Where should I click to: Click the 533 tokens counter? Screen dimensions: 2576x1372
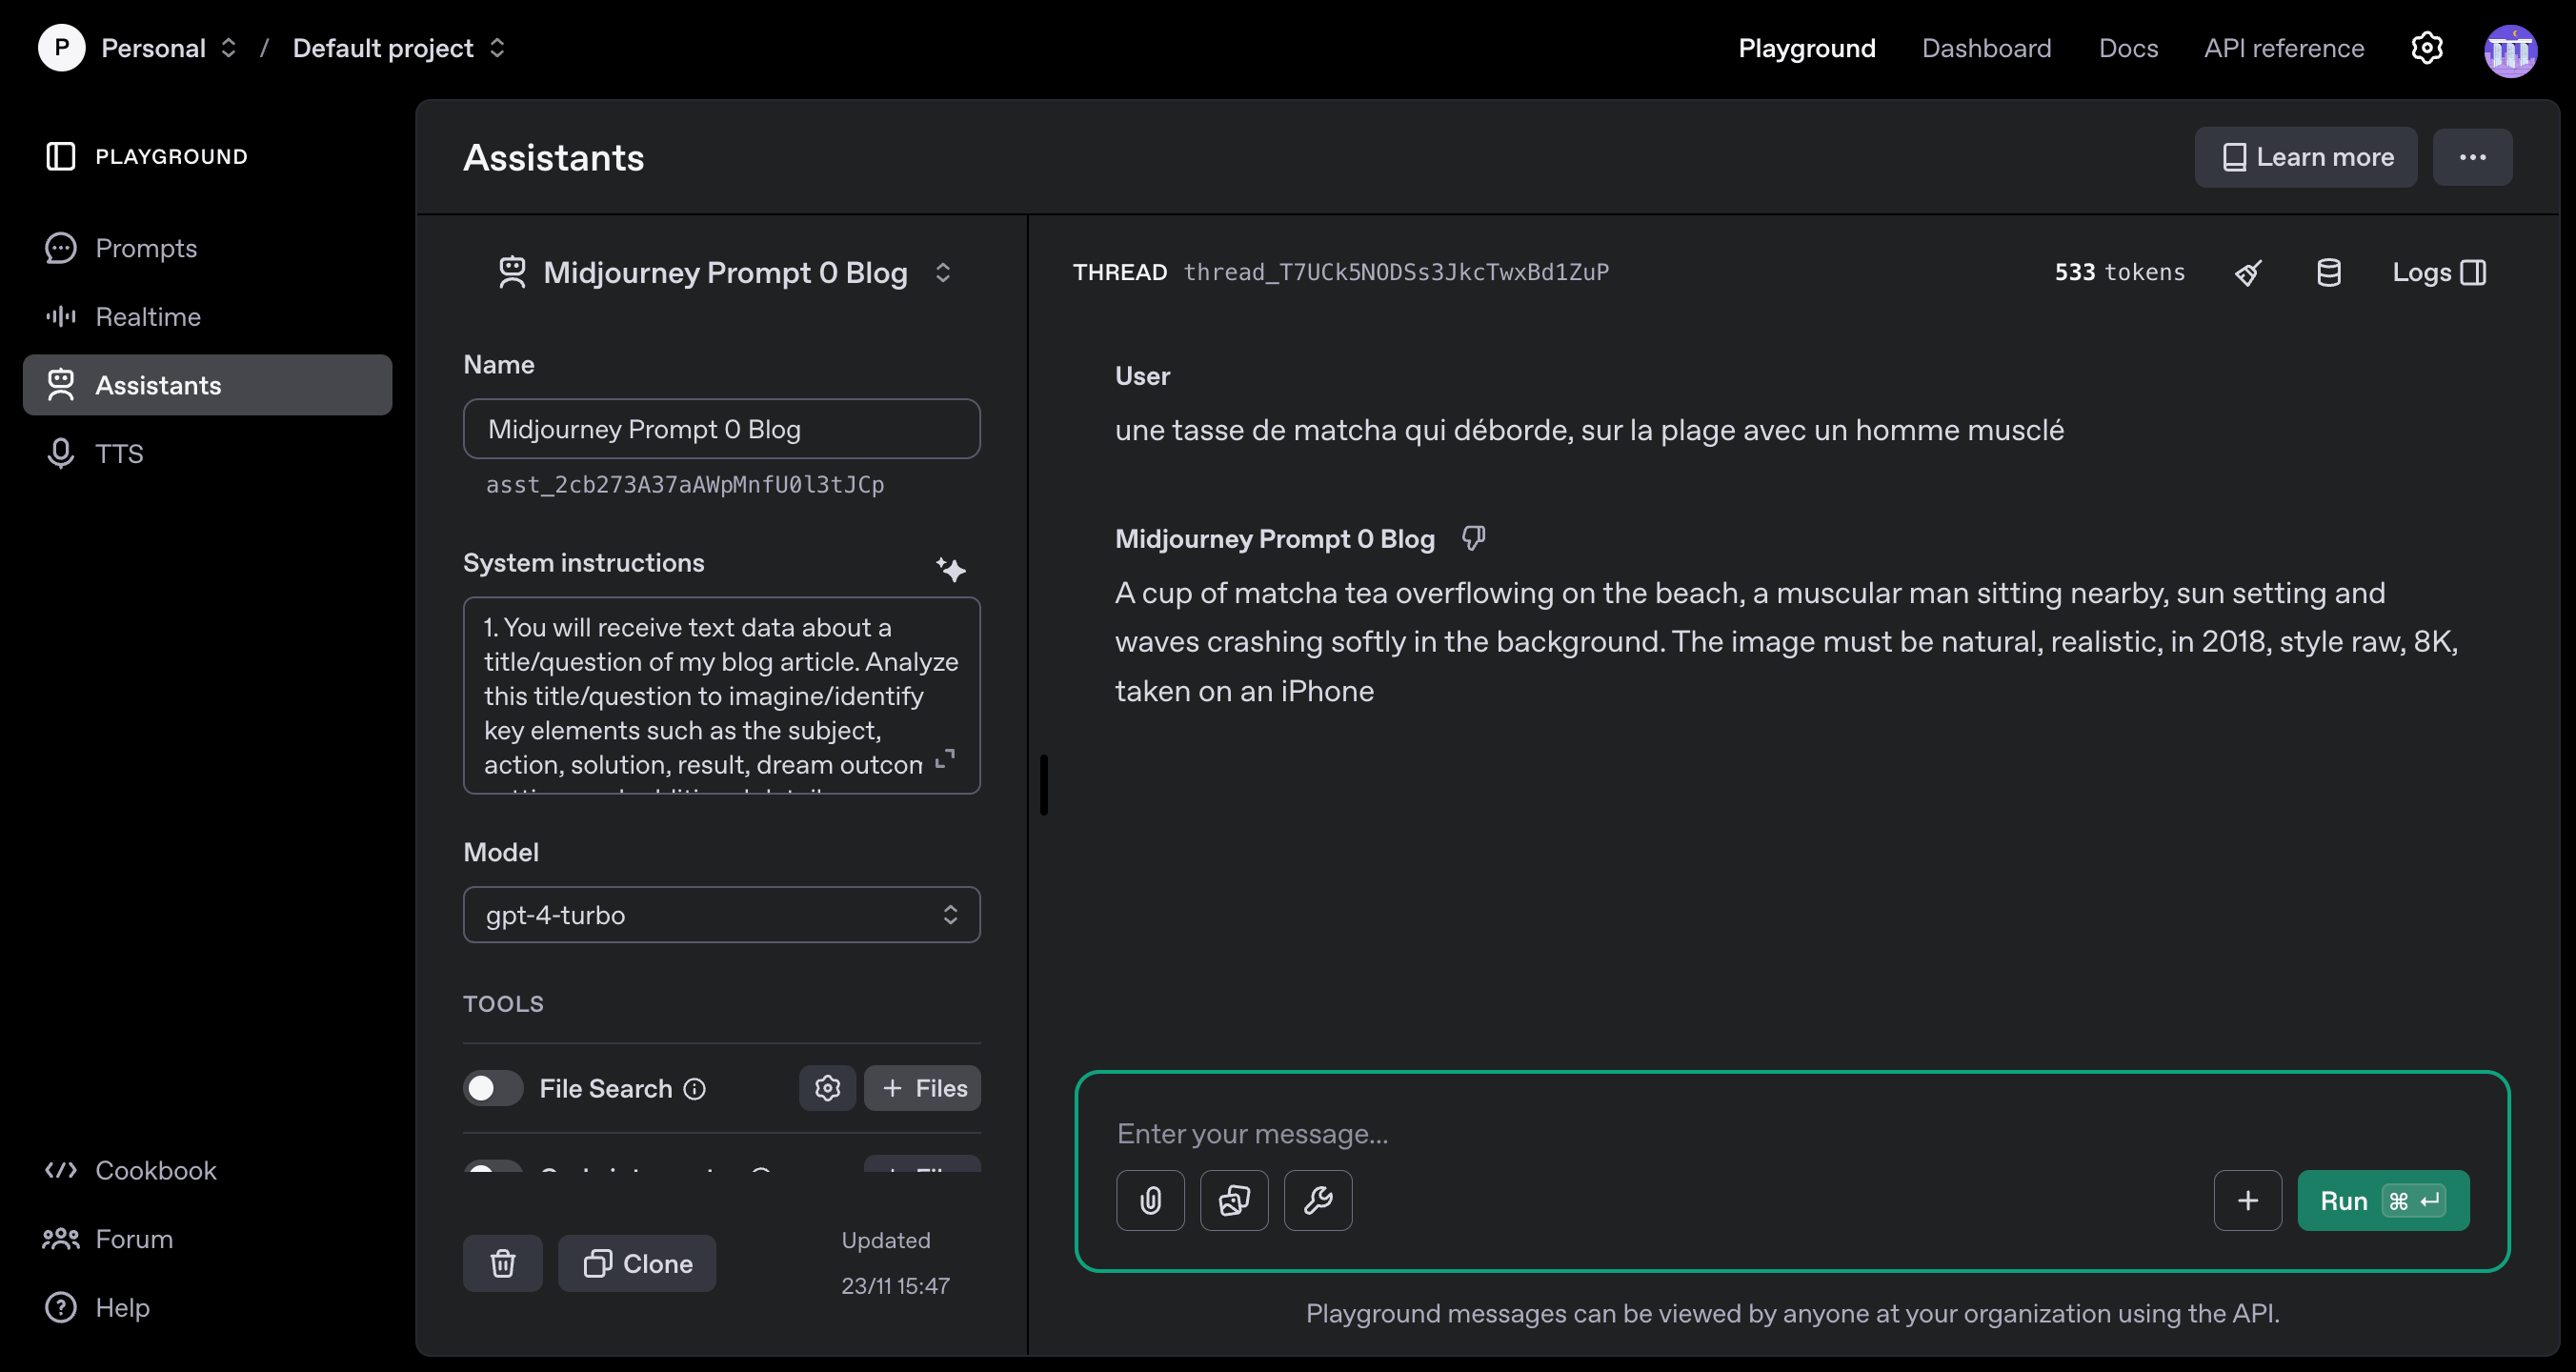click(2119, 272)
